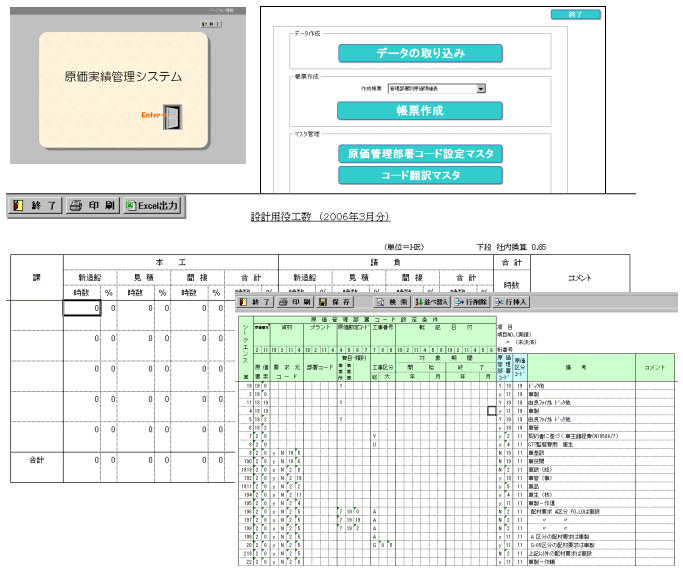Click 保存 save icon in master toolbar
Image resolution: width=683 pixels, height=572 pixels.
tap(334, 302)
